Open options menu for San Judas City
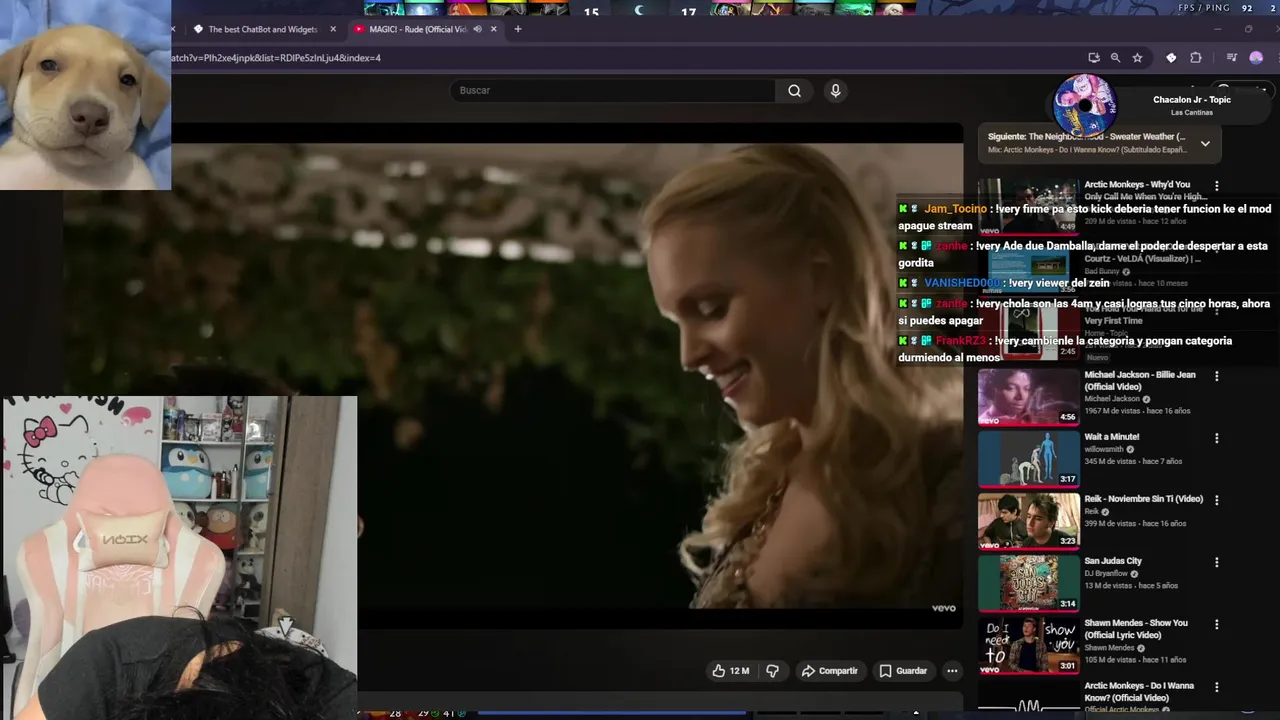Screen dimensions: 1280x720 [x=1217, y=562]
